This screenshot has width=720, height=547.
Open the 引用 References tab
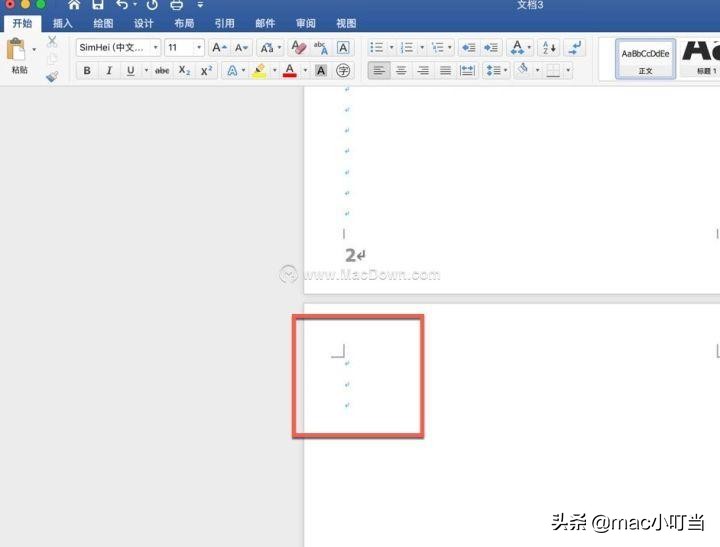(x=225, y=23)
